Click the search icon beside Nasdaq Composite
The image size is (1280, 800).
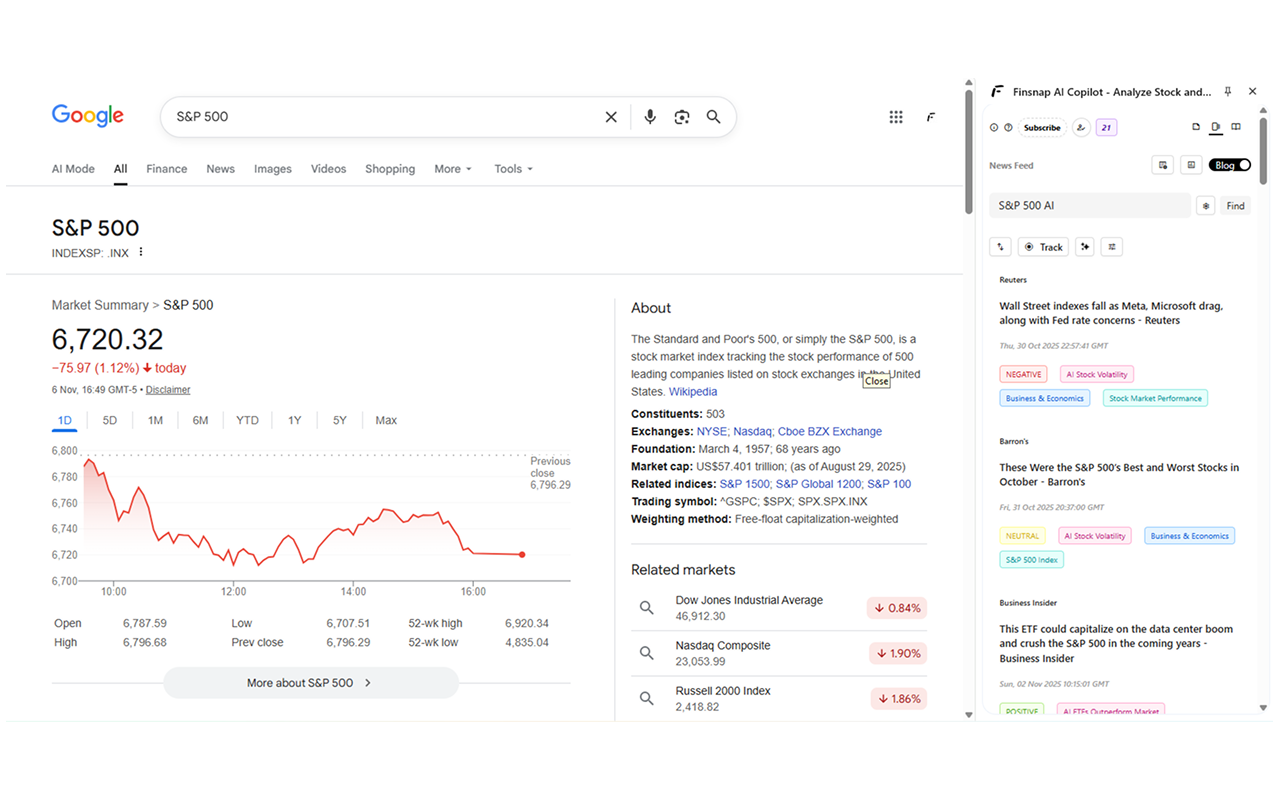pyautogui.click(x=647, y=653)
